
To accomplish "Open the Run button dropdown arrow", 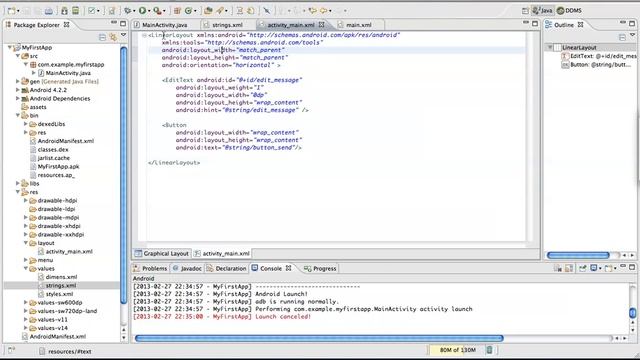I will (149, 11).
